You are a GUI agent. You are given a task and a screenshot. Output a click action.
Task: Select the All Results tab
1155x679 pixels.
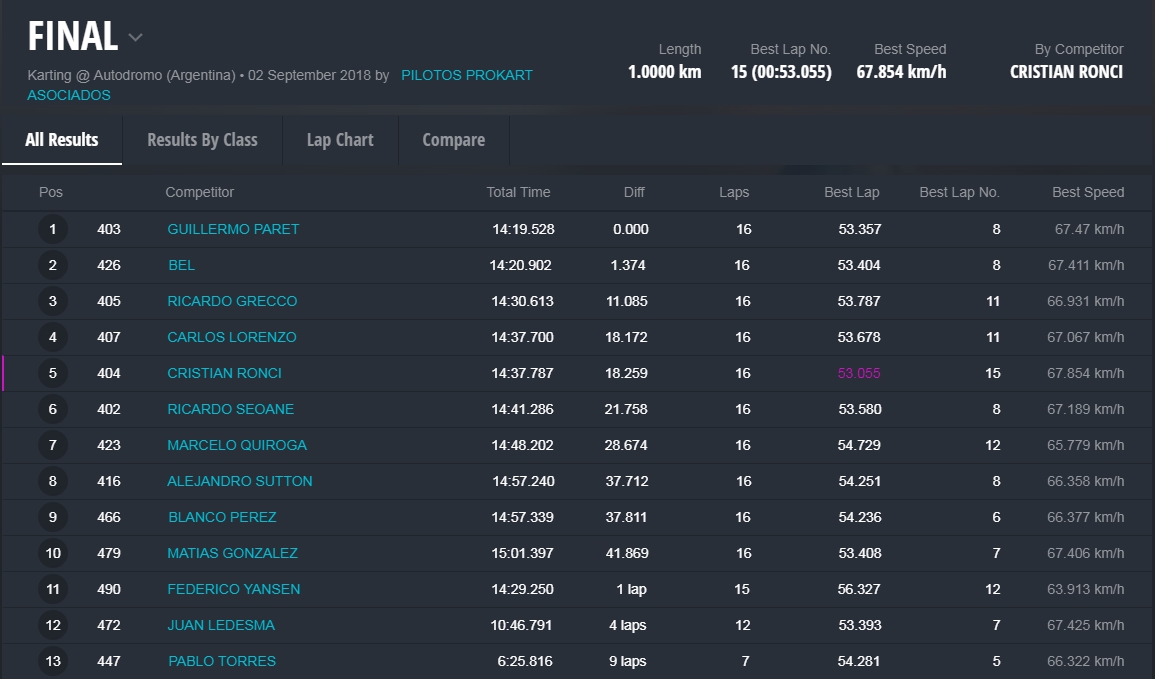62,140
